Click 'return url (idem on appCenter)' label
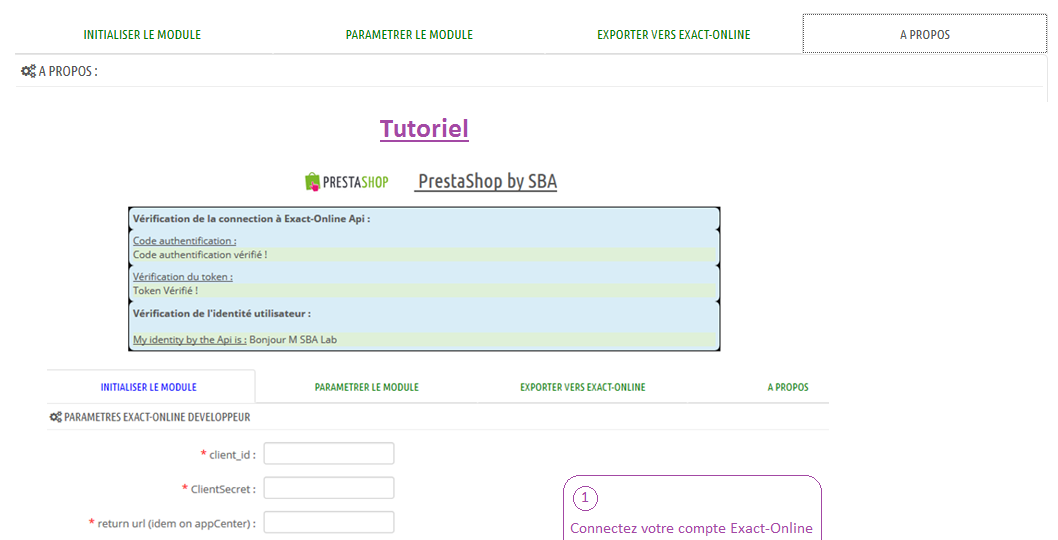The width and height of the screenshot is (1058, 540). (176, 523)
